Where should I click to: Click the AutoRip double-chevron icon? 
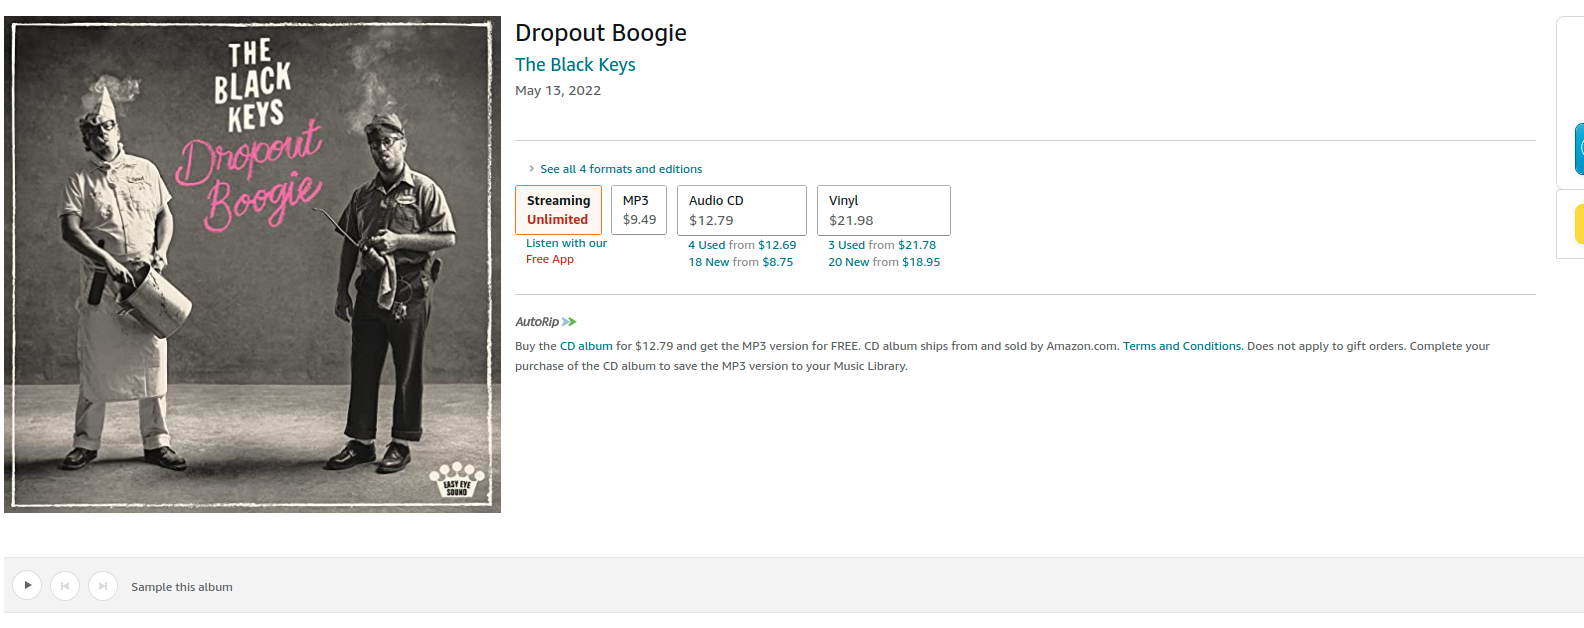pyautogui.click(x=570, y=321)
